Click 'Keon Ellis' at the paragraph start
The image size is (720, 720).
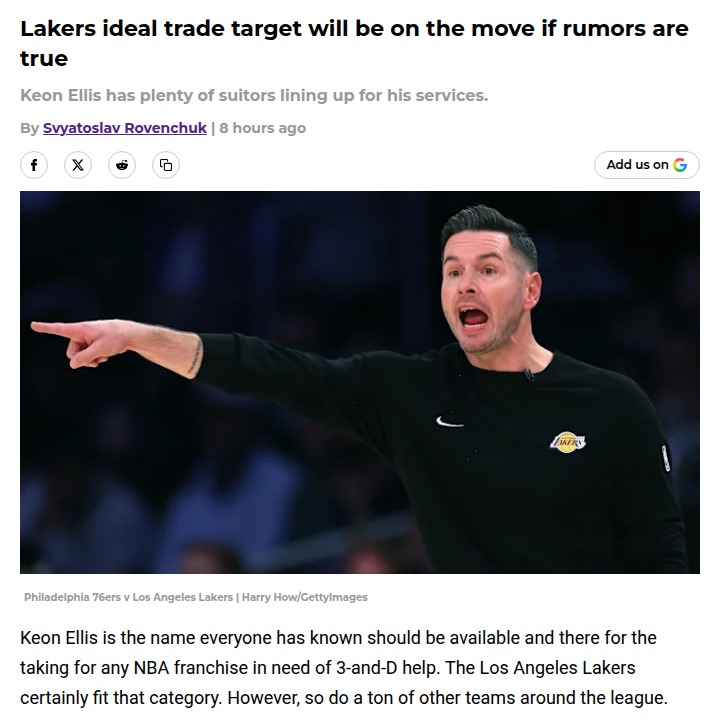tap(59, 638)
